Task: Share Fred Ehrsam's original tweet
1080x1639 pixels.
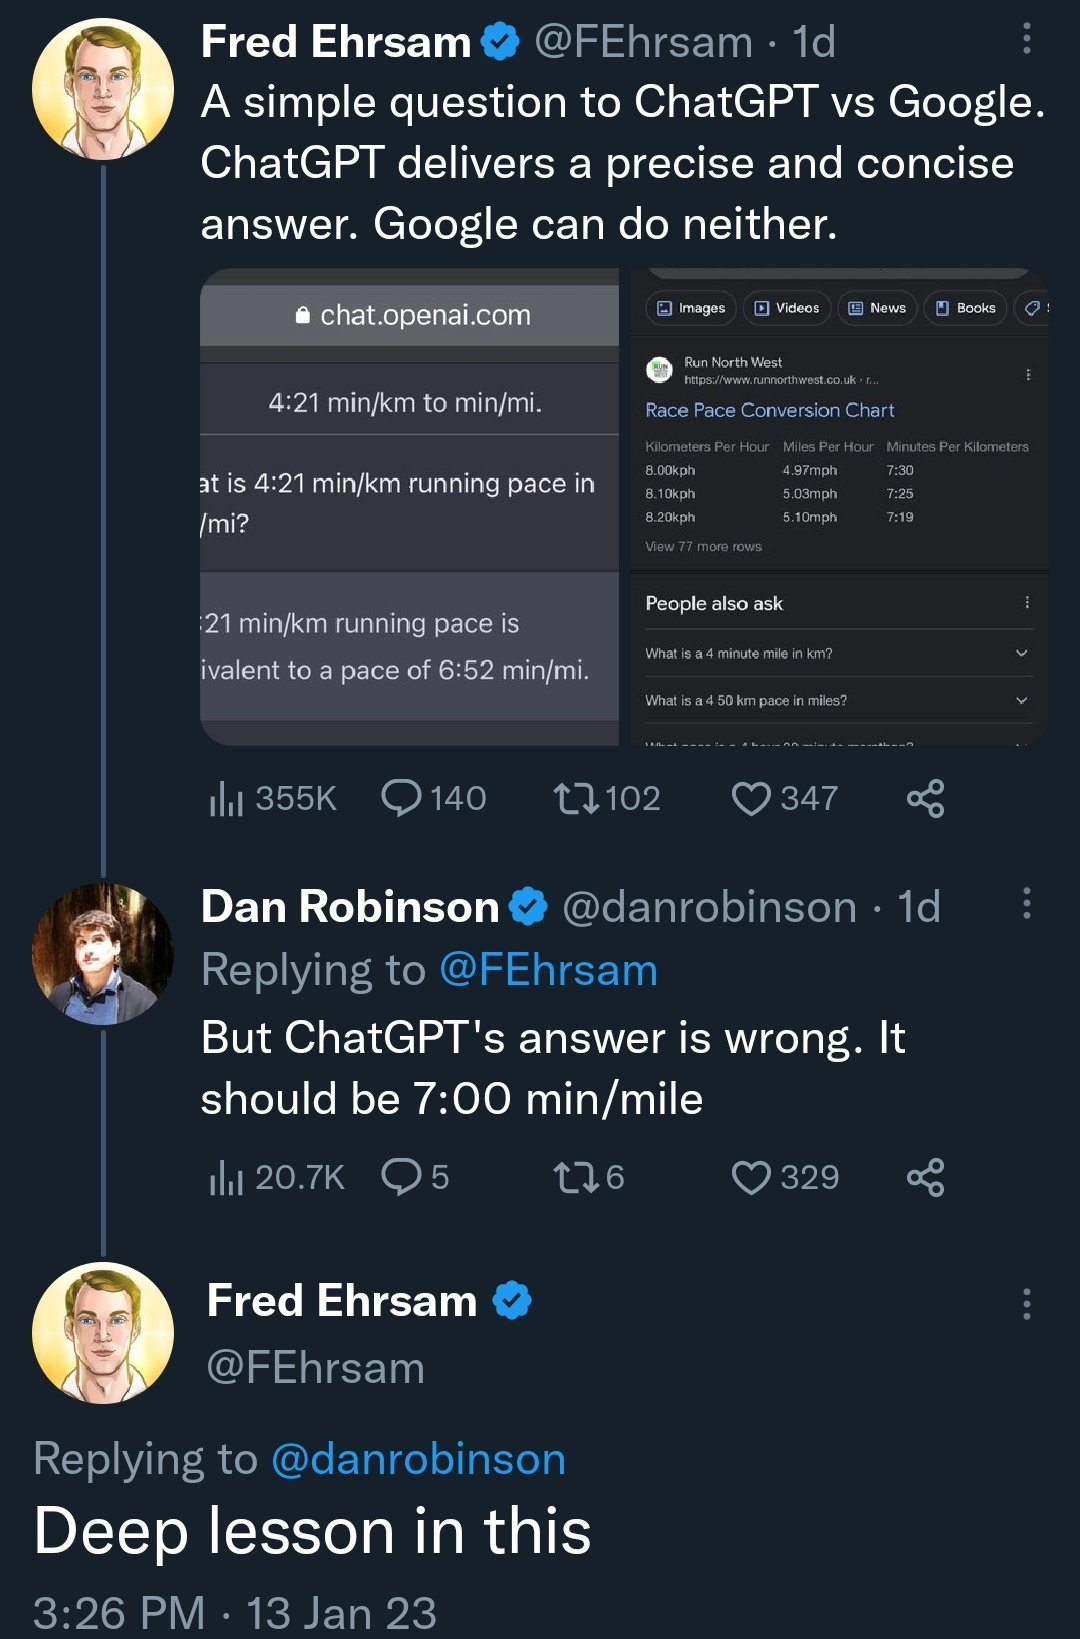Action: pyautogui.click(x=925, y=799)
